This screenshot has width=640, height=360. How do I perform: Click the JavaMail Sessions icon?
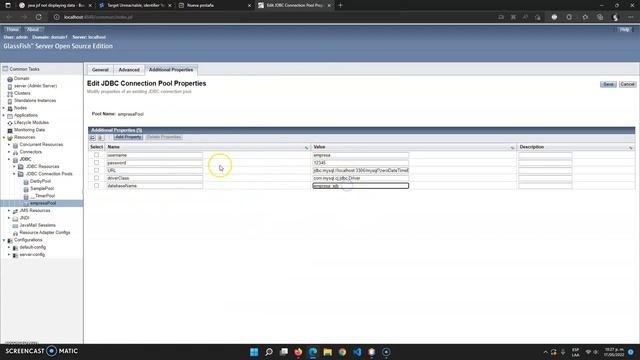(x=15, y=225)
